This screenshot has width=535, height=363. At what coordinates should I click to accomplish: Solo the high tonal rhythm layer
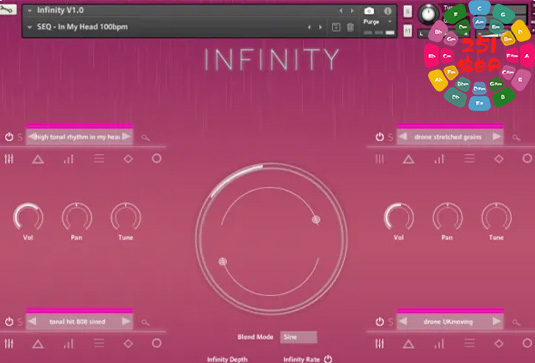(x=20, y=137)
